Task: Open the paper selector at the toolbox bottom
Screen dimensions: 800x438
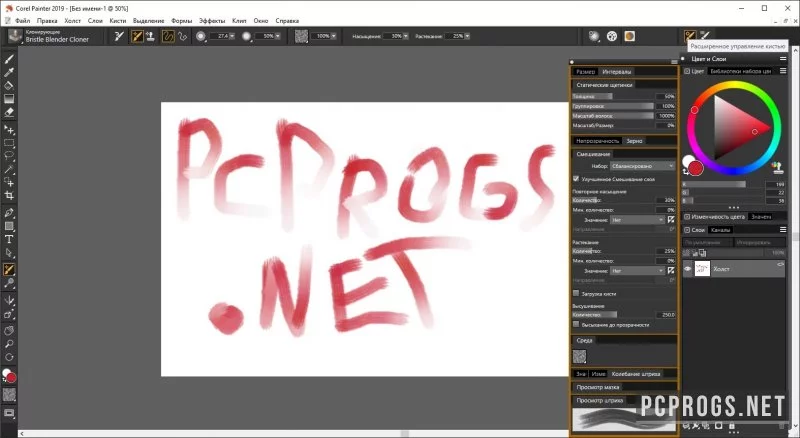Action: pos(9,394)
